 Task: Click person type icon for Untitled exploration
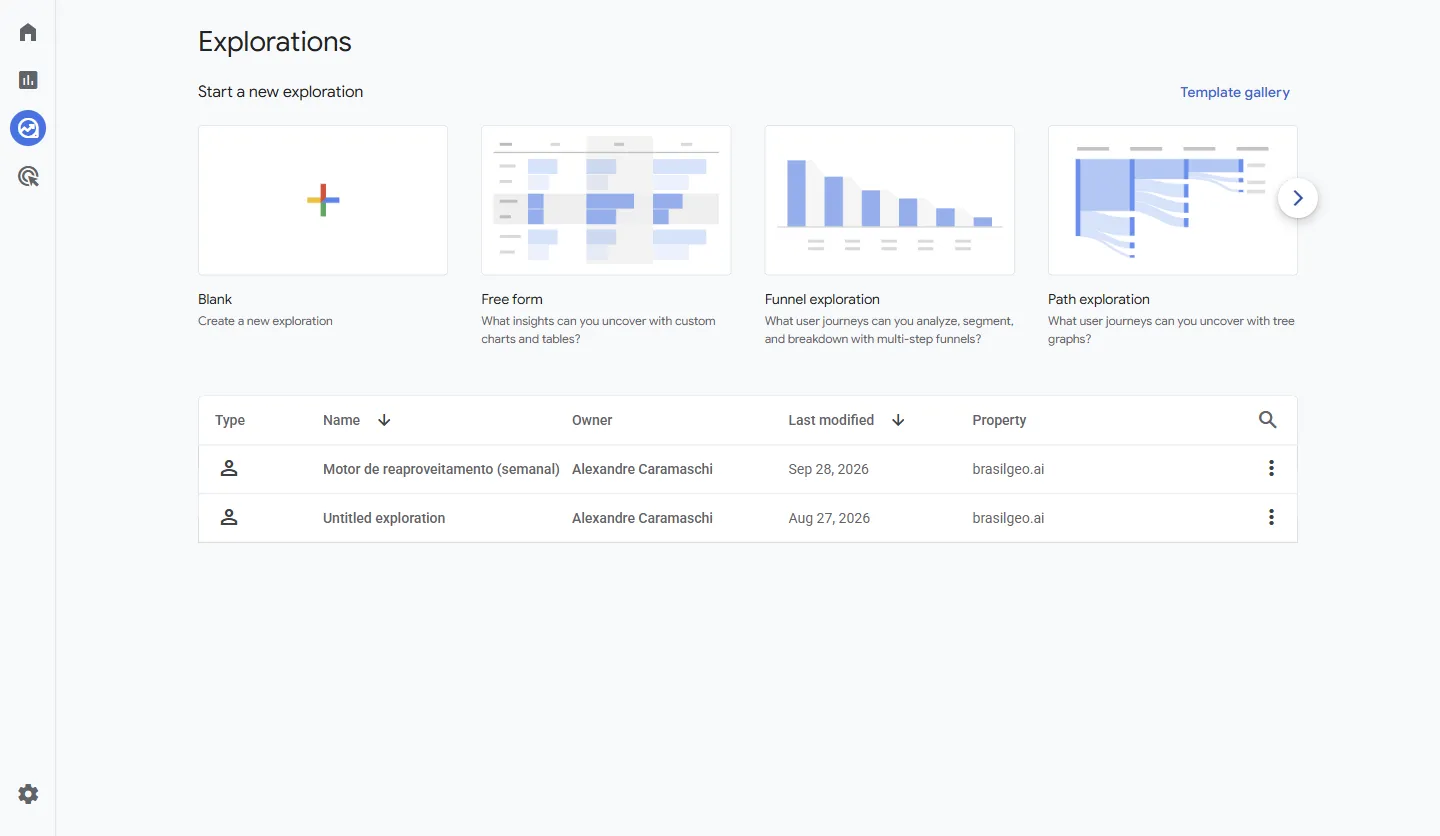click(x=229, y=517)
